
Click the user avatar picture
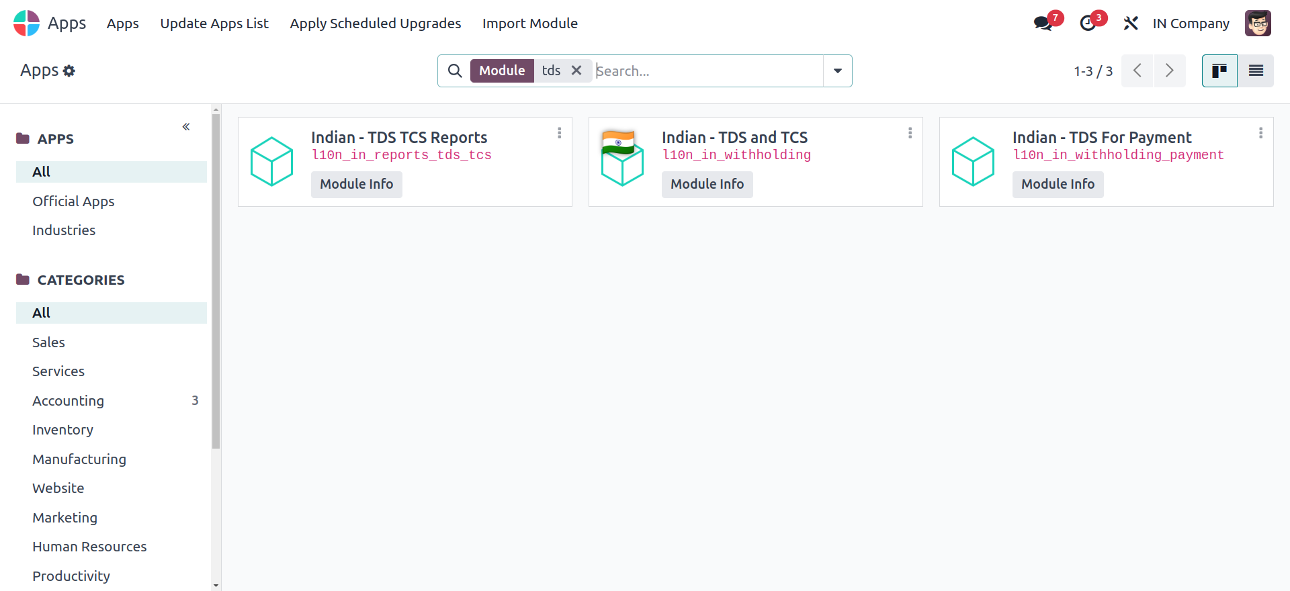tap(1258, 23)
